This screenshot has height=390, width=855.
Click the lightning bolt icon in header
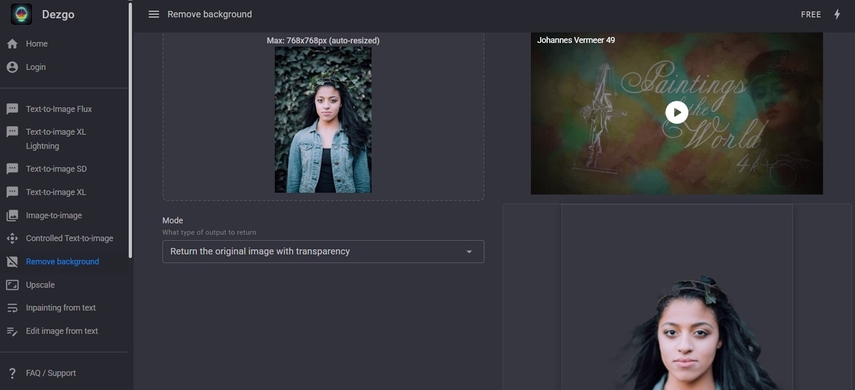click(837, 15)
